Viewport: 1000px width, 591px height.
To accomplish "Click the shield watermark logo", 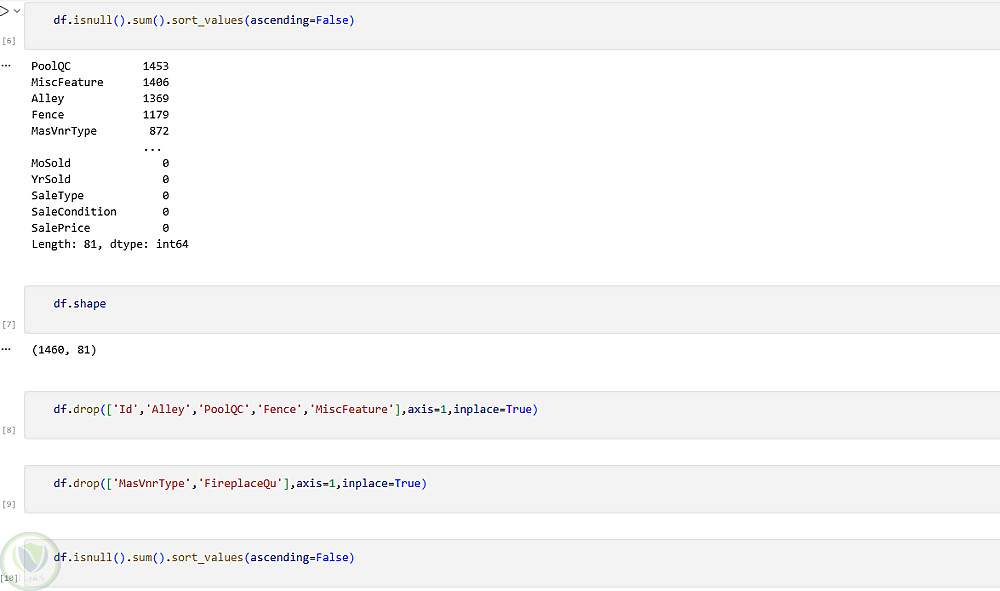I will (29, 560).
